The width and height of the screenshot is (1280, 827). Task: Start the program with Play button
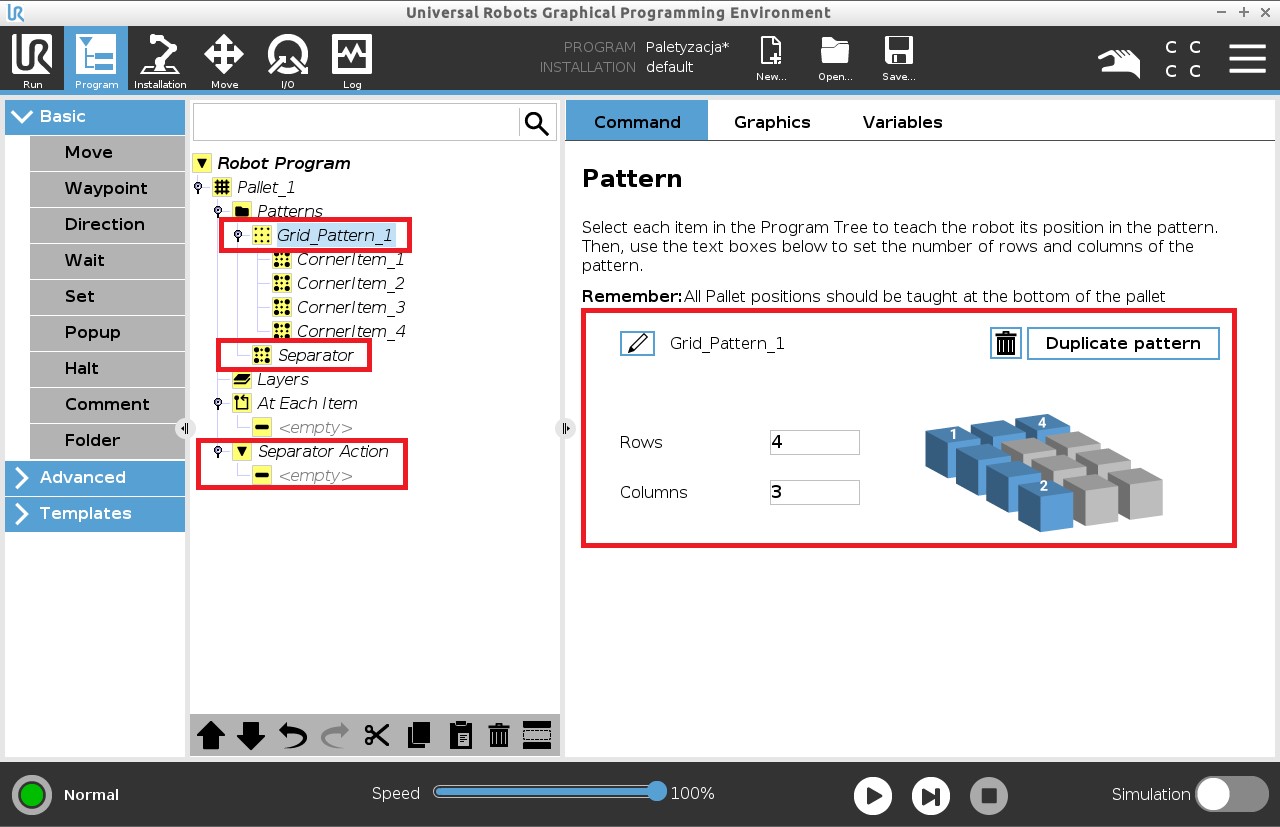coord(873,796)
